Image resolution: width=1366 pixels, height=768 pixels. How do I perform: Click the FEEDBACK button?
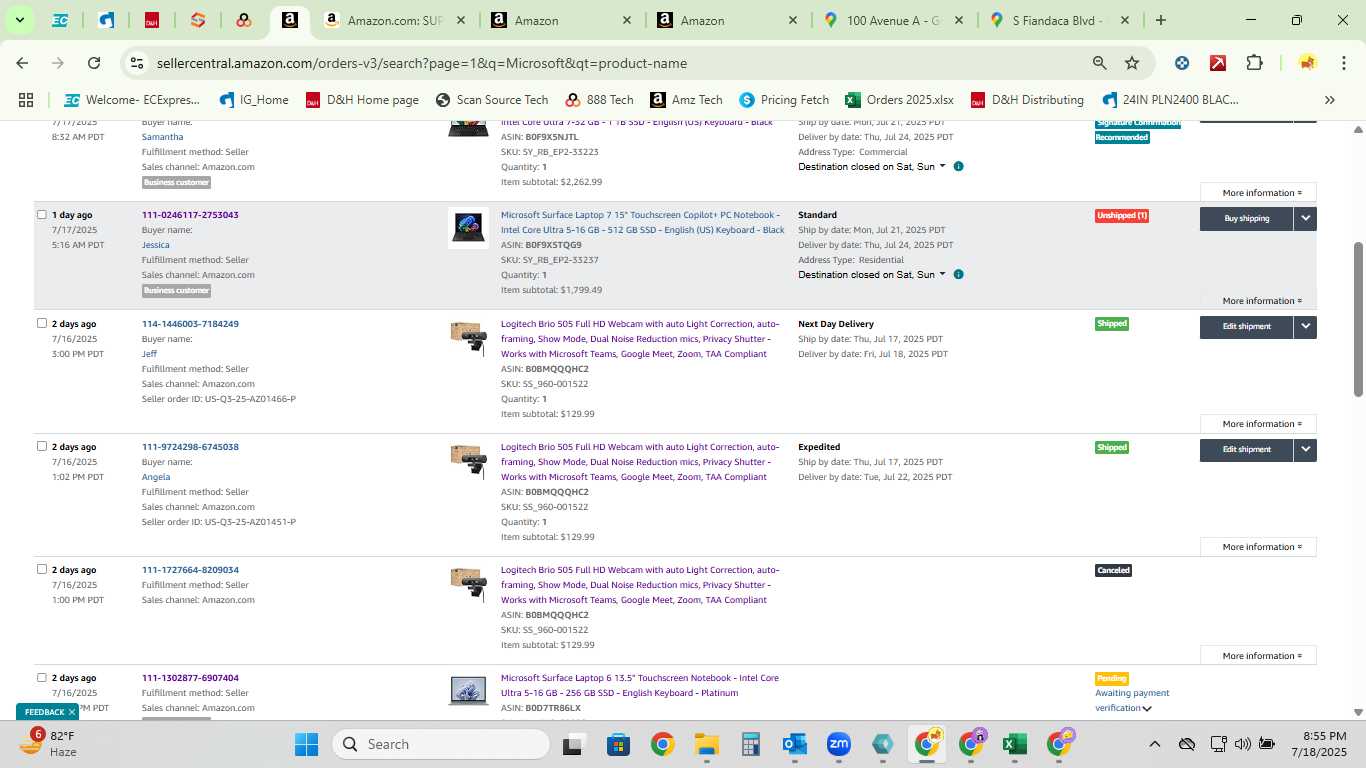coord(45,712)
